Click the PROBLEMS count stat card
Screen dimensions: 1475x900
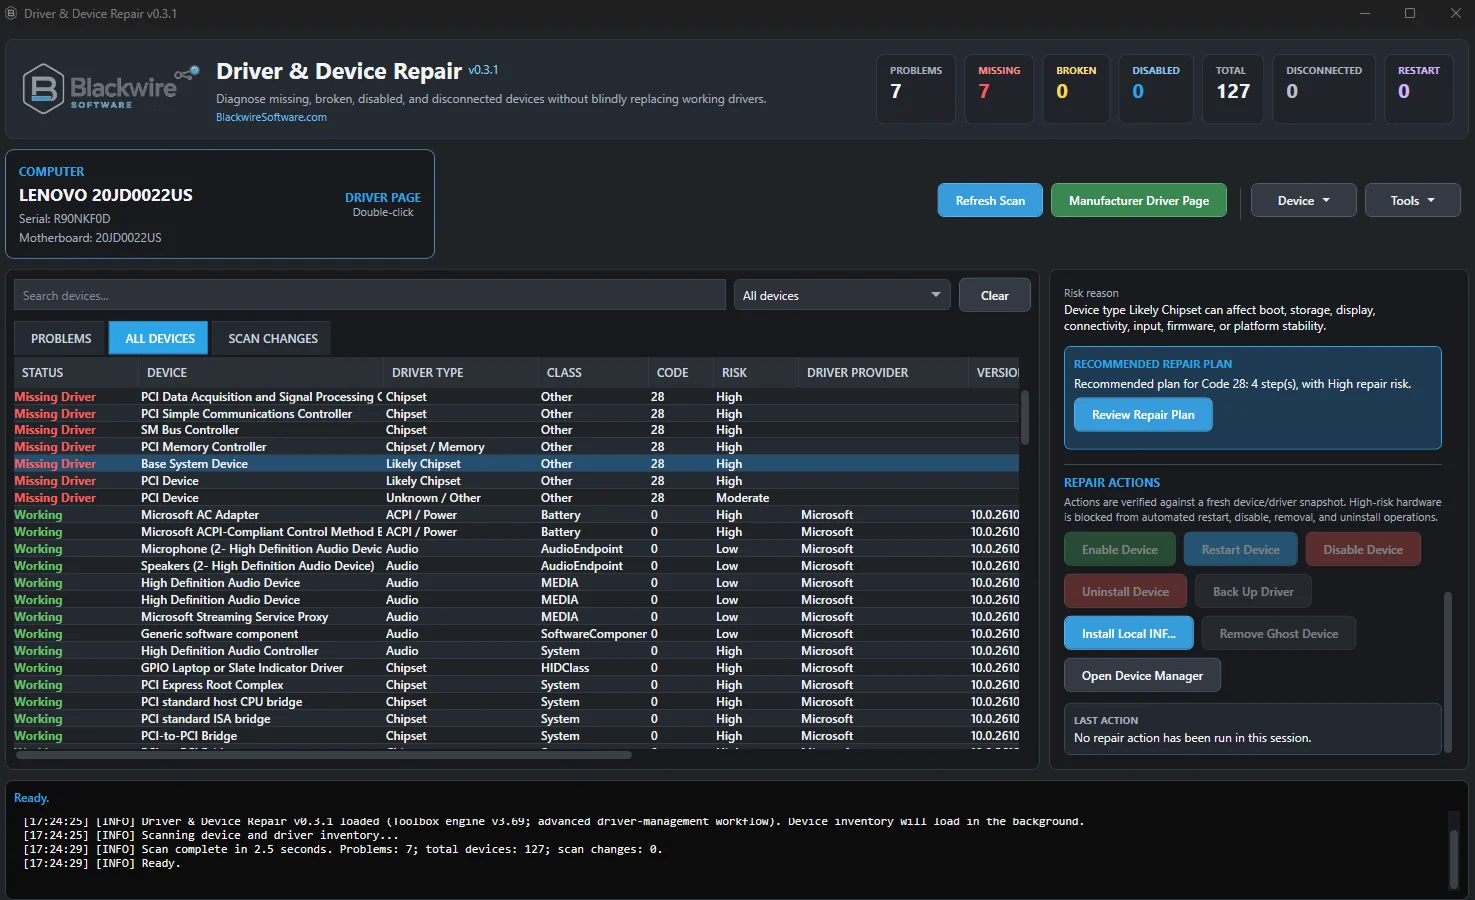pos(915,89)
